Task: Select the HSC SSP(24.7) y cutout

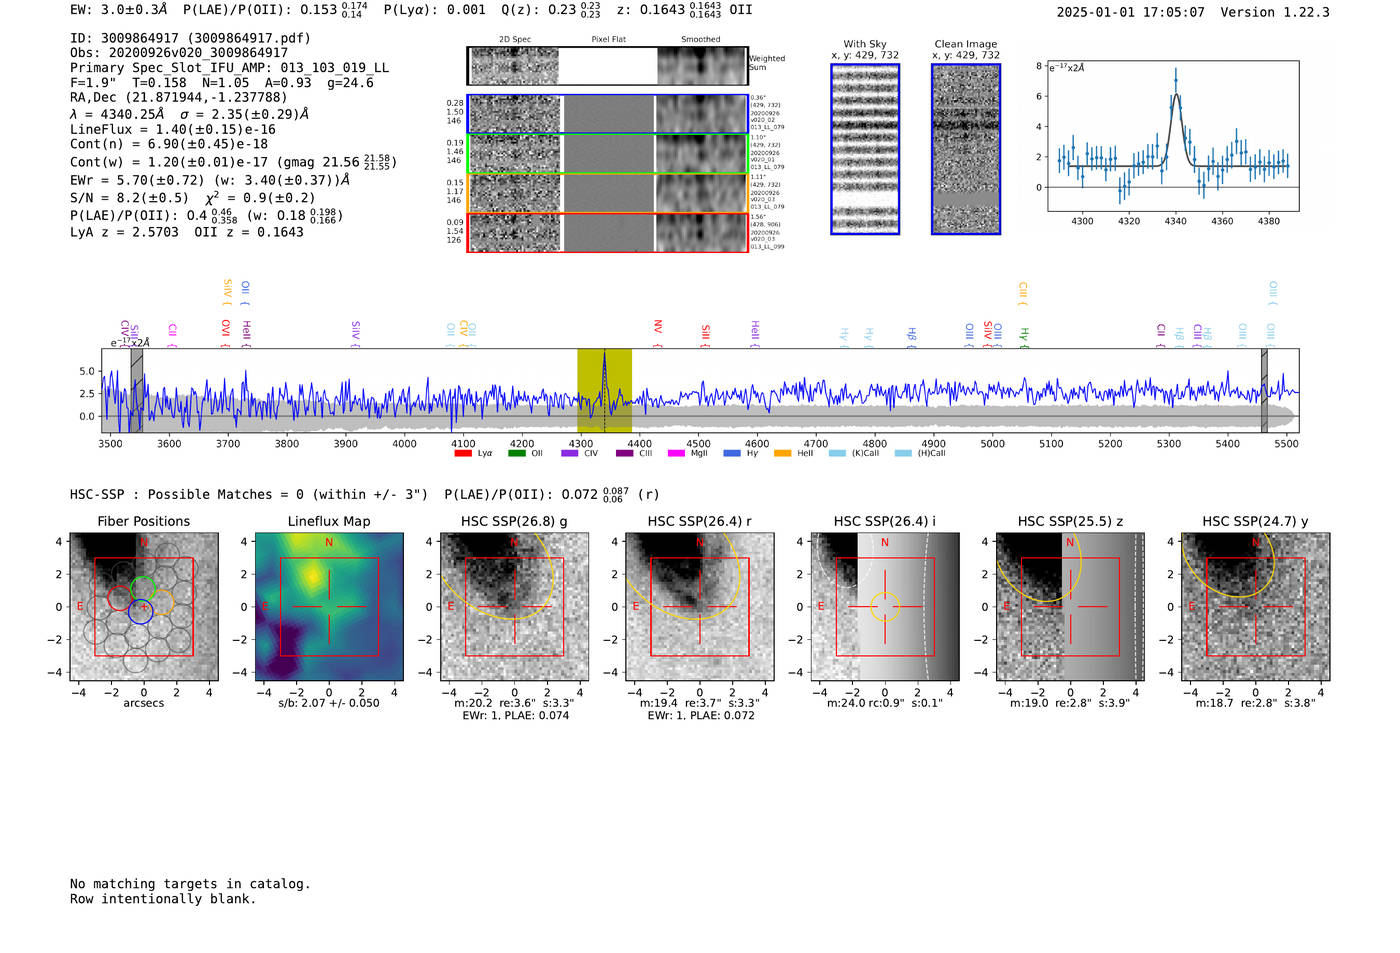Action: 1256,607
